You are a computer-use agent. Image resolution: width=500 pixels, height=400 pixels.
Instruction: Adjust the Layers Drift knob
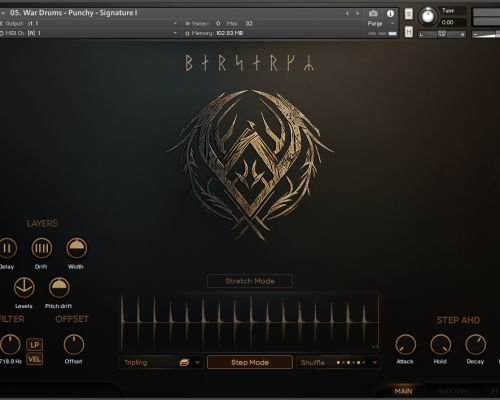point(42,248)
